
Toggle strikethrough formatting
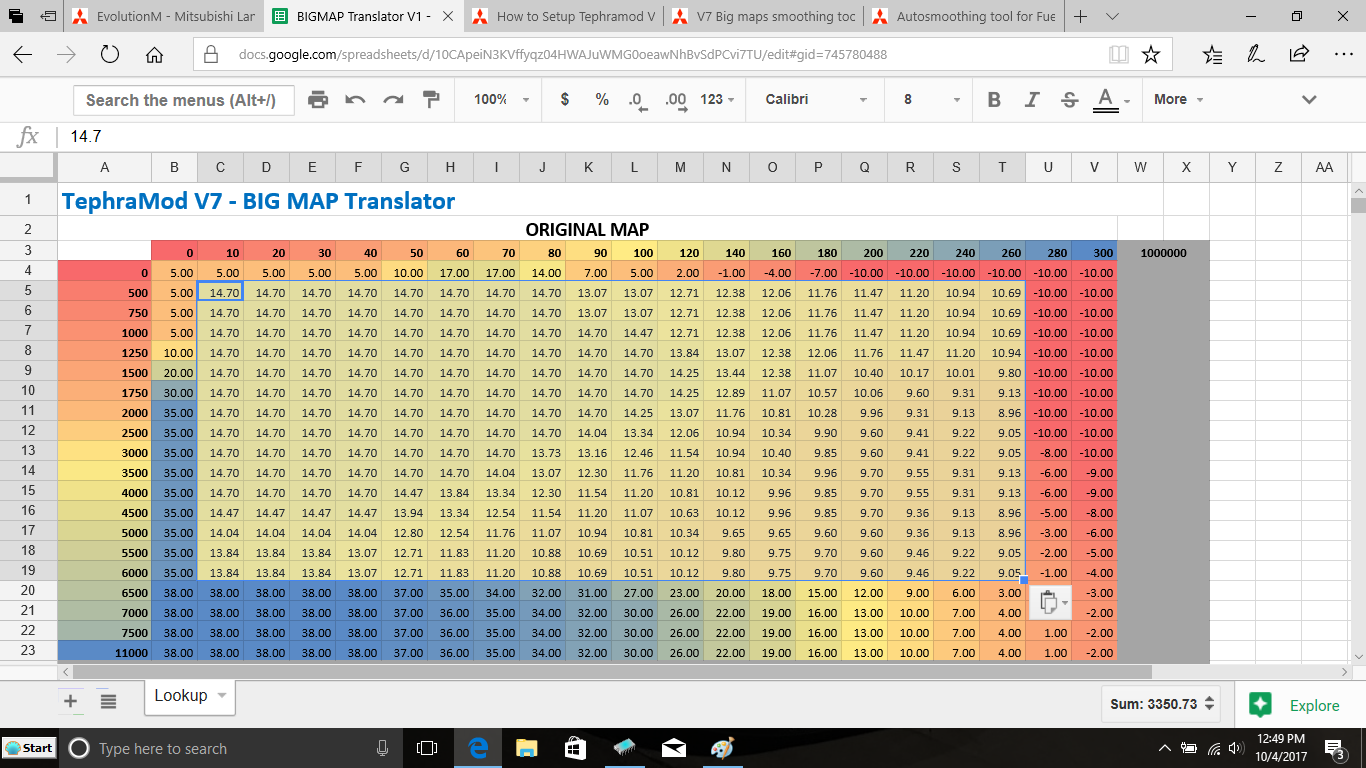[x=1069, y=99]
